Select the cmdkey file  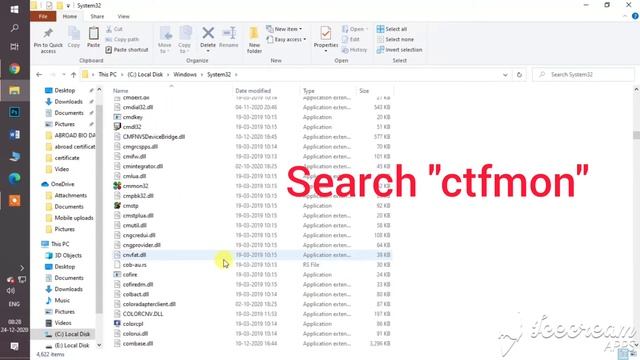coord(132,117)
